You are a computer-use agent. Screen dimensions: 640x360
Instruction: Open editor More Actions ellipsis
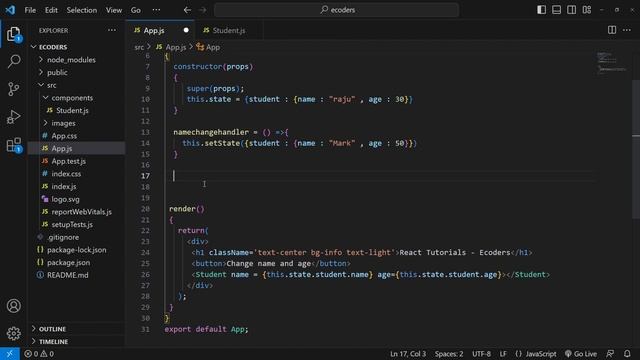627,30
